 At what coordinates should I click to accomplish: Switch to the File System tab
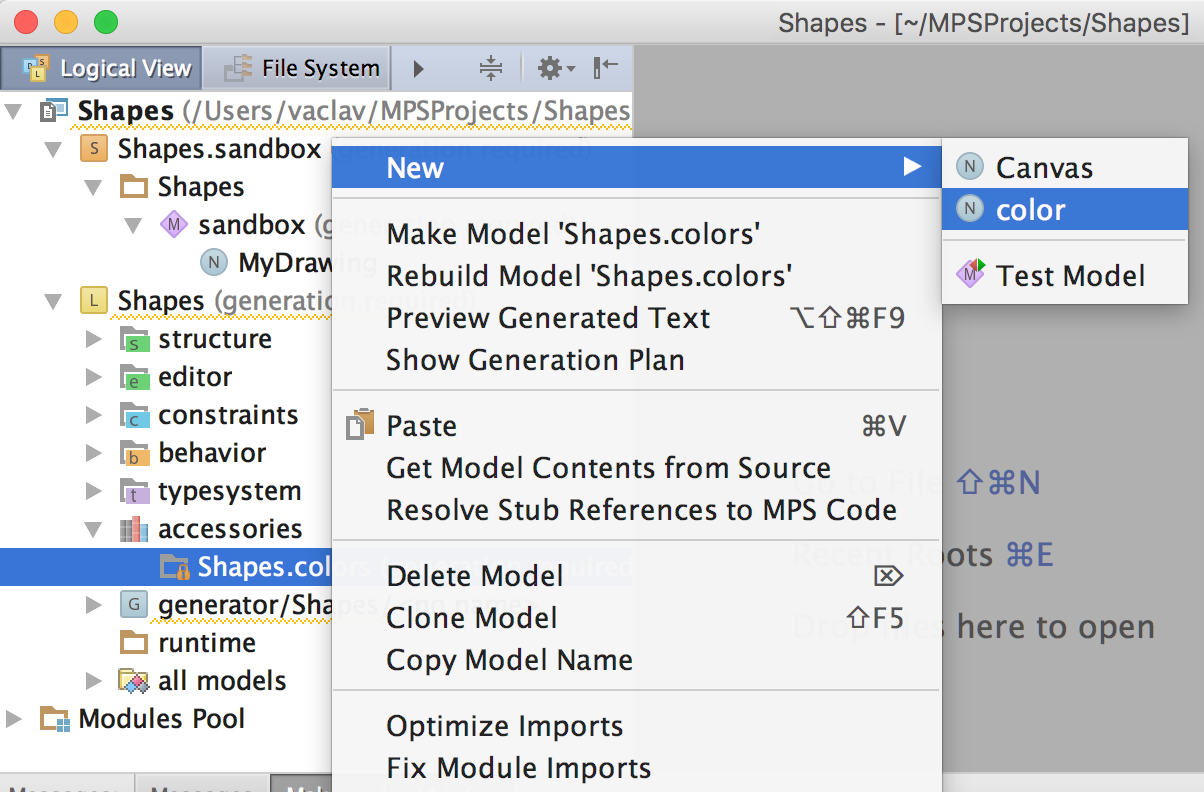tap(304, 68)
